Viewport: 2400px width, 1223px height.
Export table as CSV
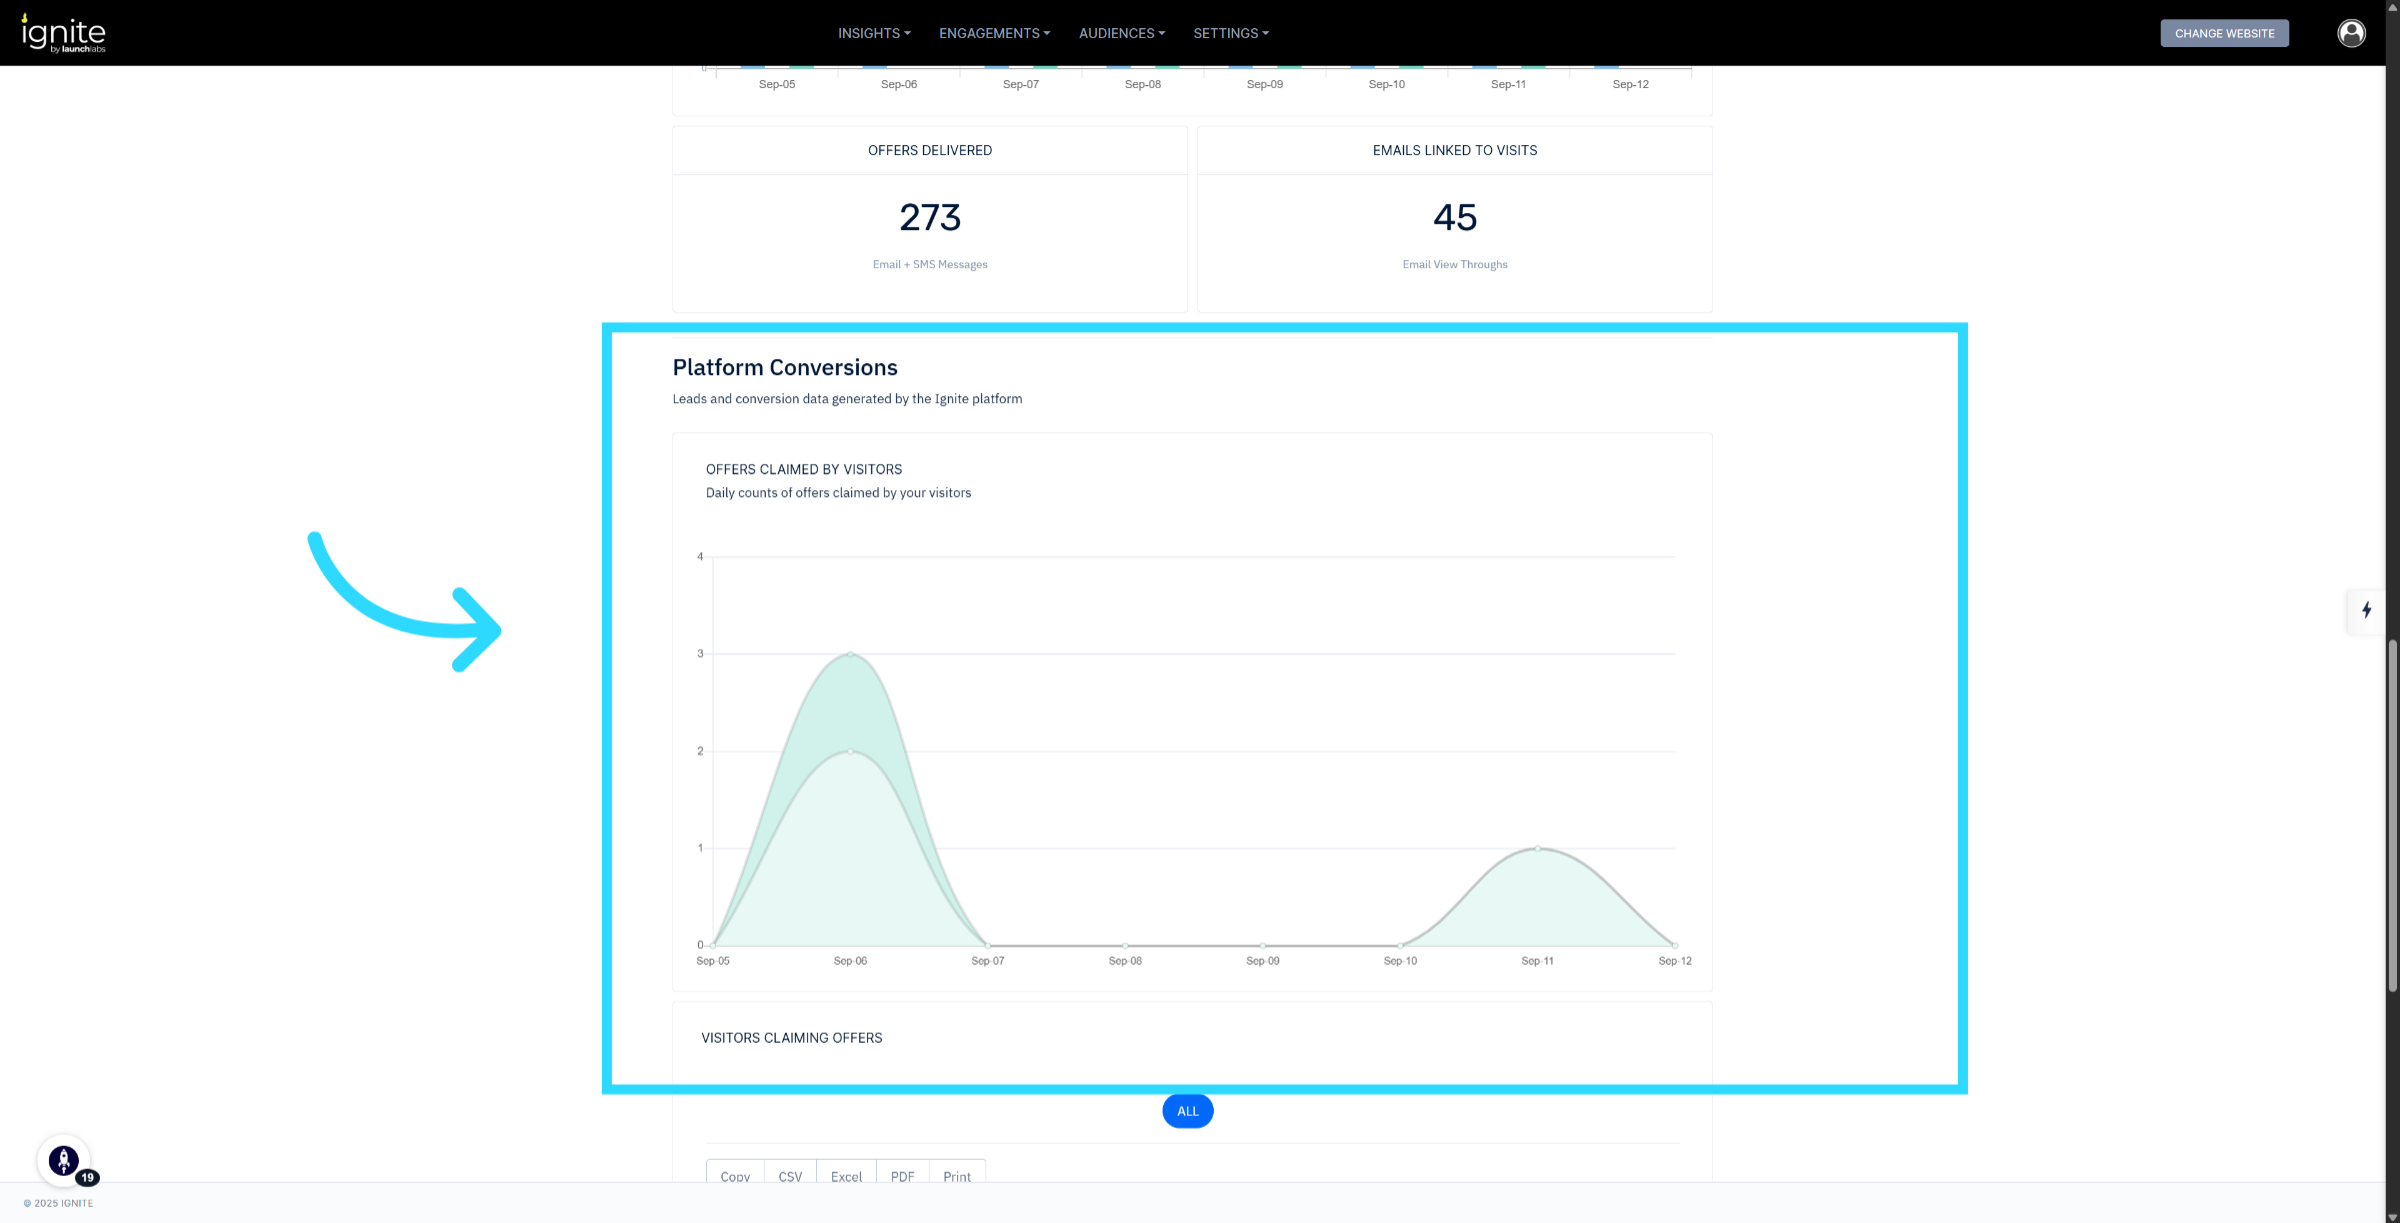790,1175
